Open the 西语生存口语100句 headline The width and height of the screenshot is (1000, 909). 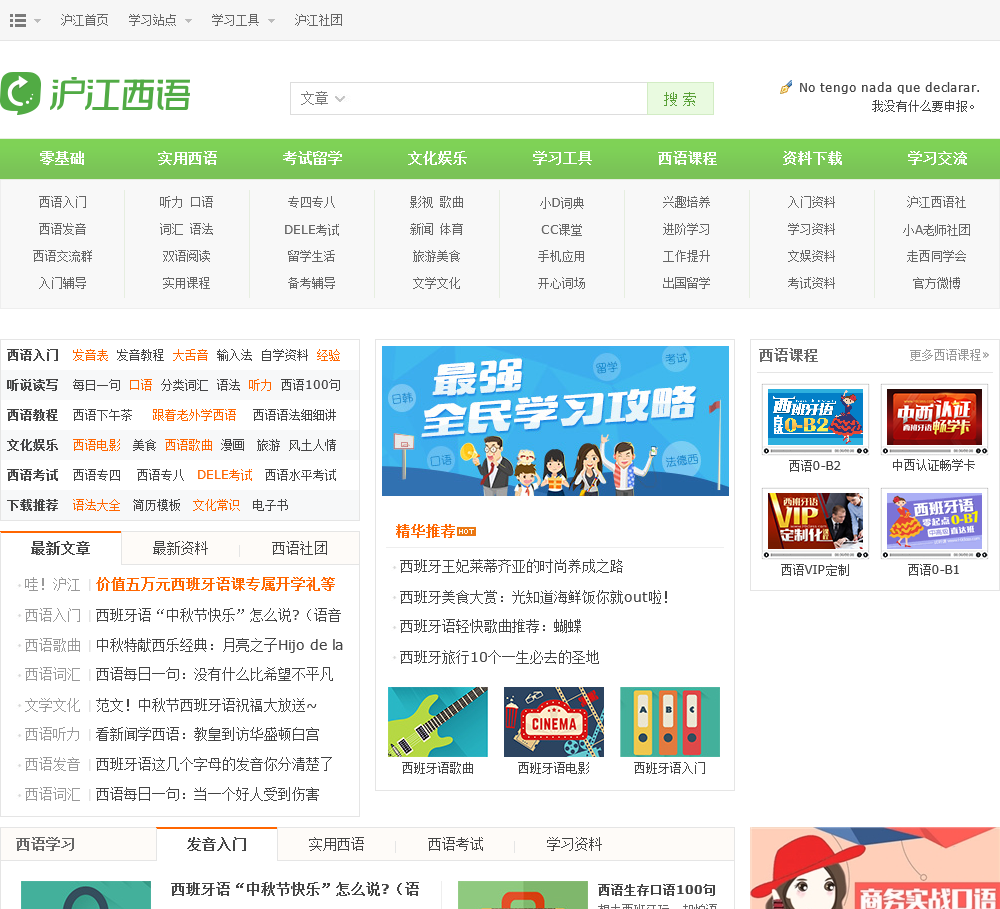pyautogui.click(x=656, y=890)
